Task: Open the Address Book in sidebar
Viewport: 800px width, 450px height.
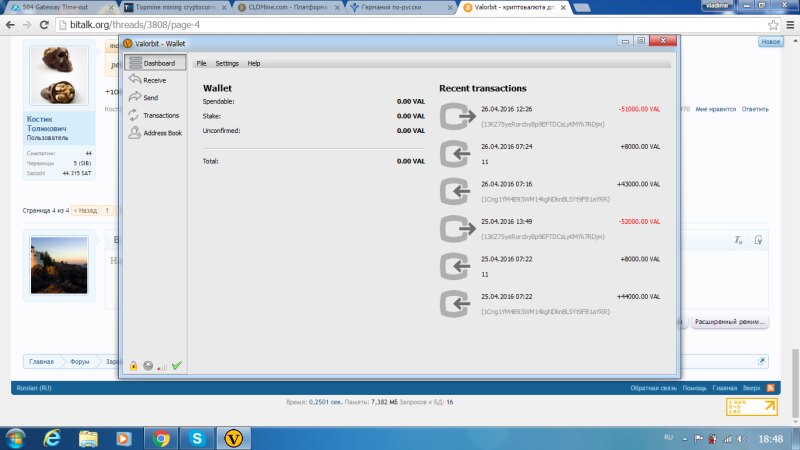Action: pos(161,132)
